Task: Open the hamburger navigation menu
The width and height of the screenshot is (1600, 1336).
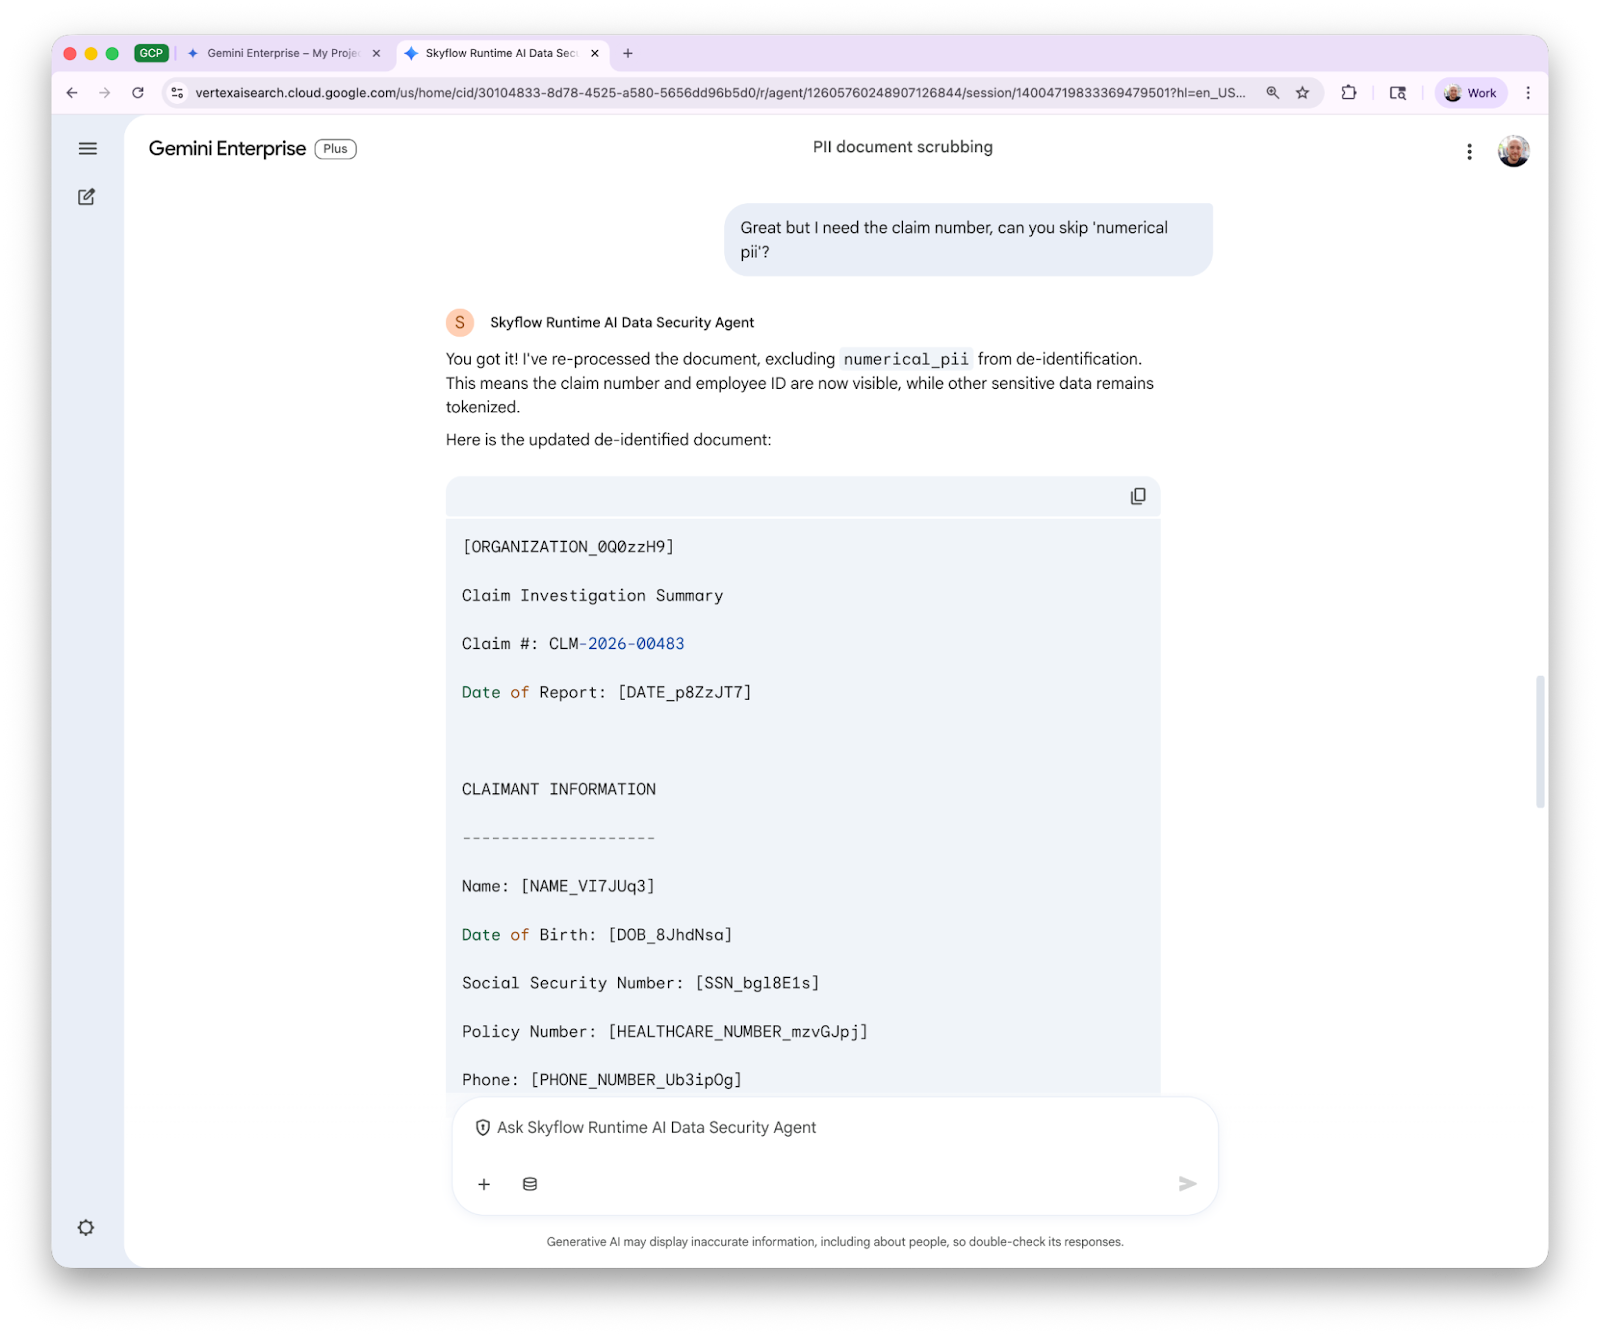Action: pos(88,149)
